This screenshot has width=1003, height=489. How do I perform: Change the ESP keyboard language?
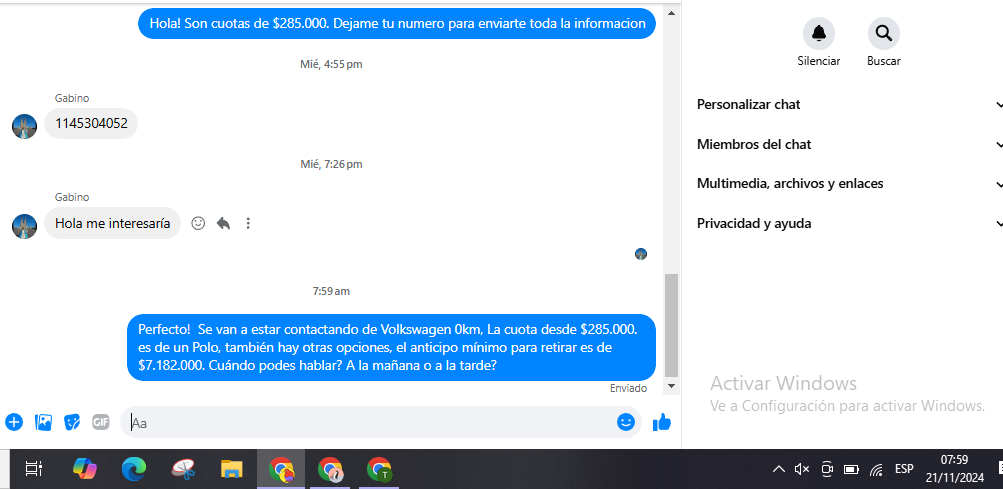(x=904, y=469)
